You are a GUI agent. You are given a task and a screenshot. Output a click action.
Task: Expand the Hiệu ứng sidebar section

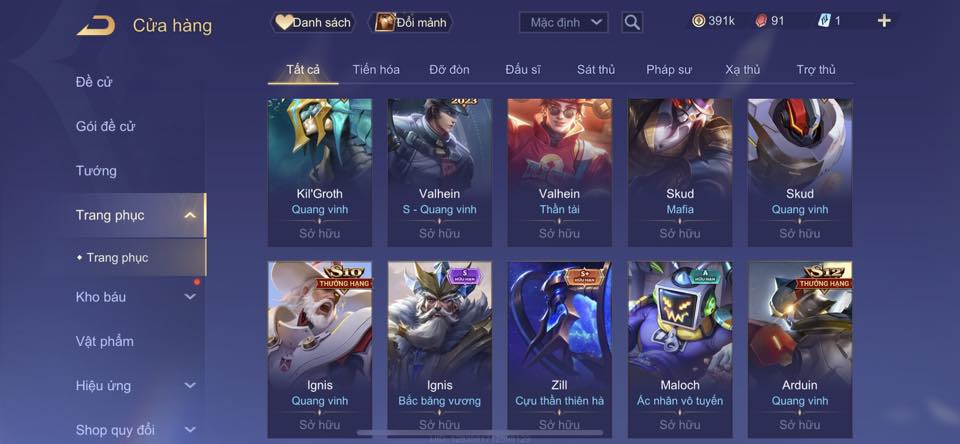[190, 385]
